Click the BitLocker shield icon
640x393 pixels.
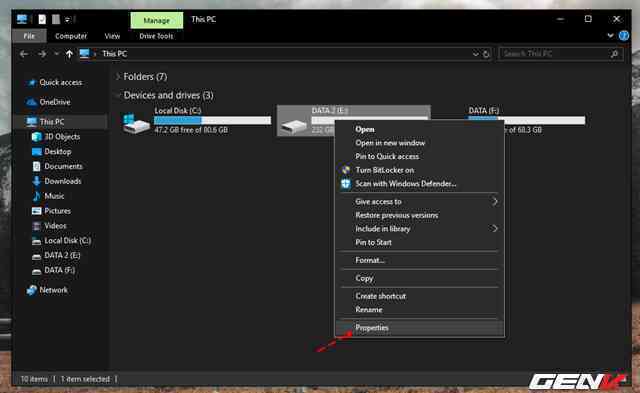346,170
